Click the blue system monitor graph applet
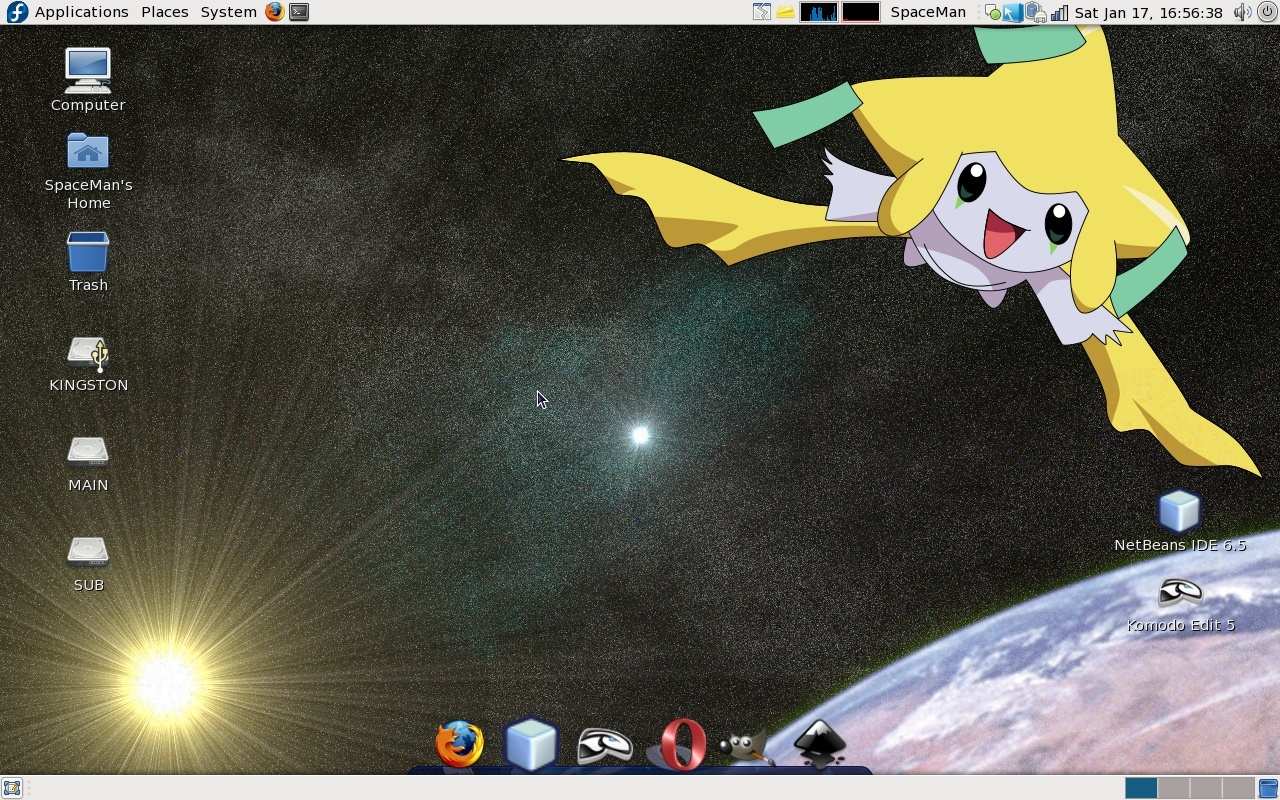 coord(819,12)
